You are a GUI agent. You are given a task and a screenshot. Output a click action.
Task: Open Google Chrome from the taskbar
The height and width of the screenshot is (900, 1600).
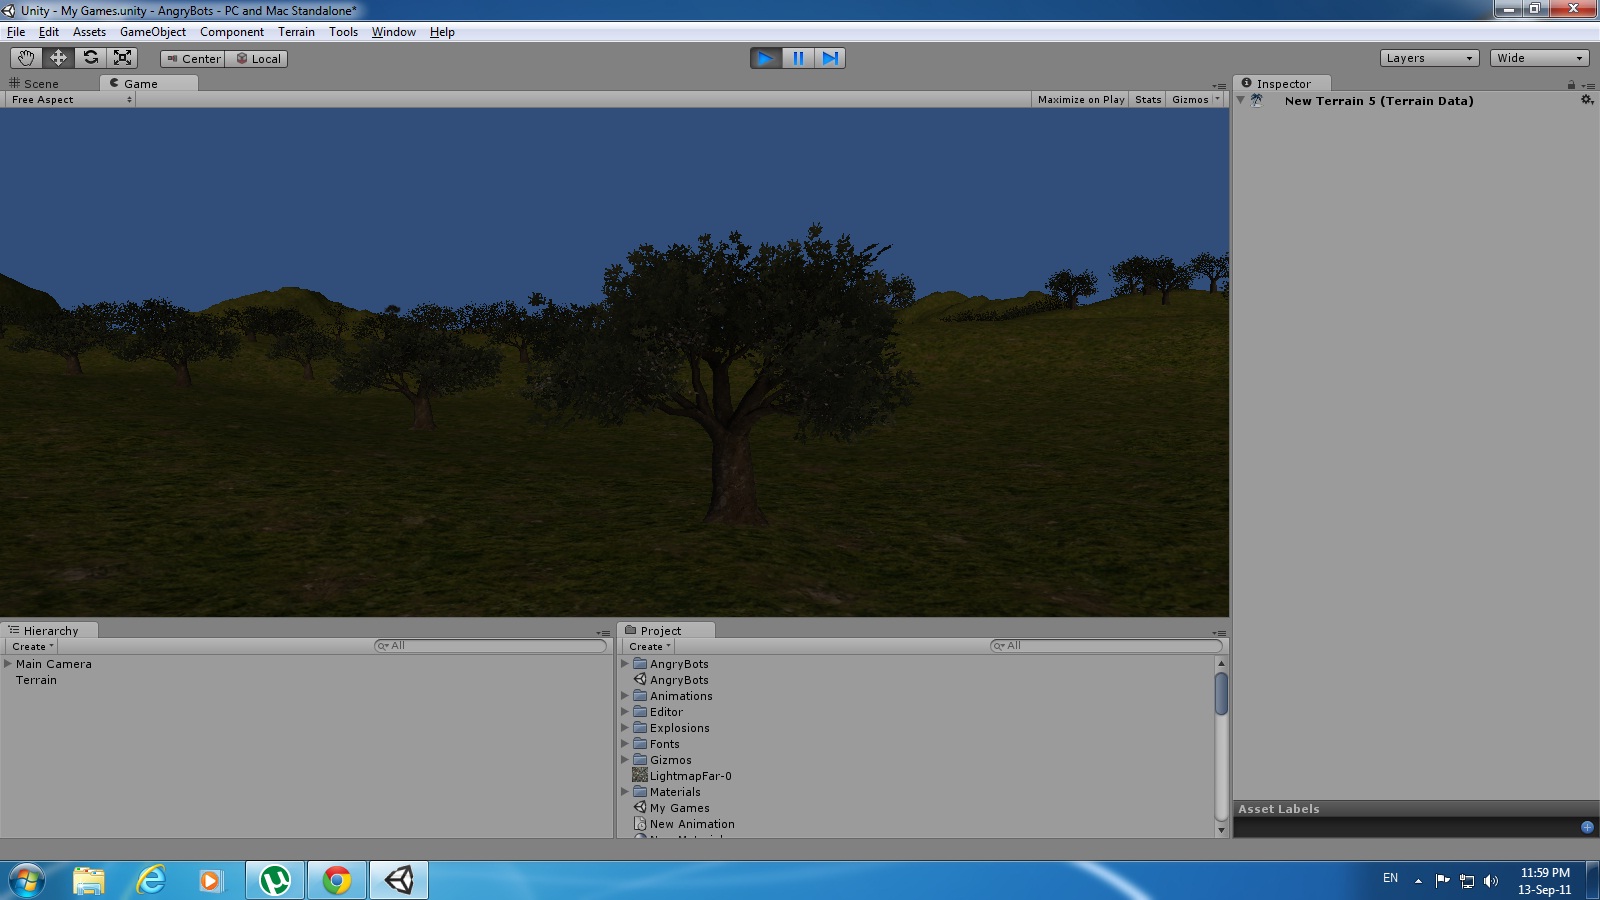337,881
